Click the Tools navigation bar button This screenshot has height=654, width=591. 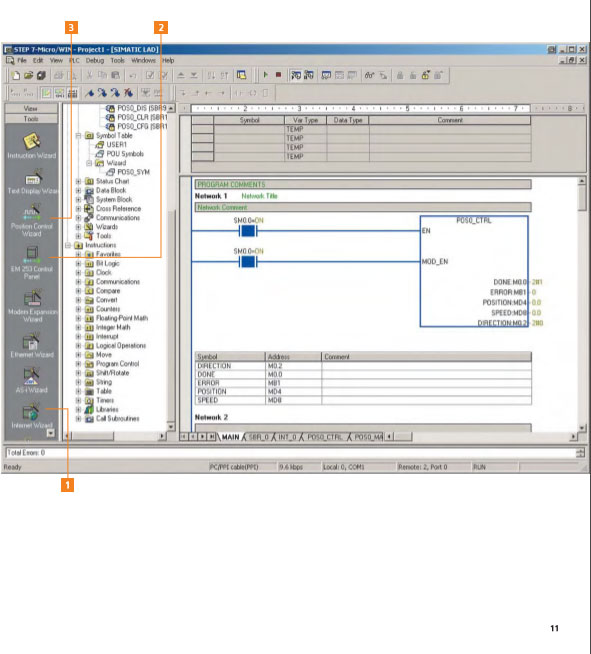(31, 118)
